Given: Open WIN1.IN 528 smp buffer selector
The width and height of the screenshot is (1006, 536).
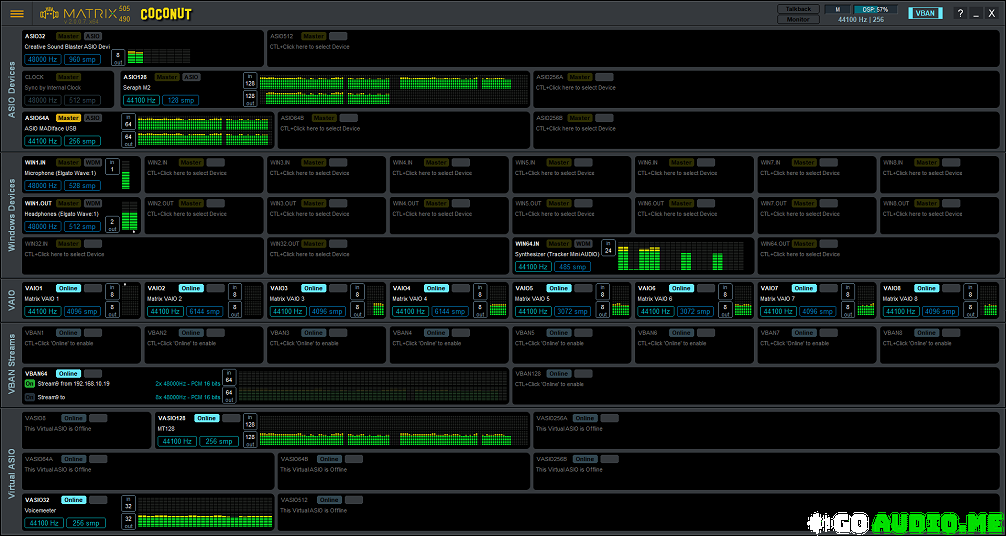Looking at the screenshot, I should (83, 186).
